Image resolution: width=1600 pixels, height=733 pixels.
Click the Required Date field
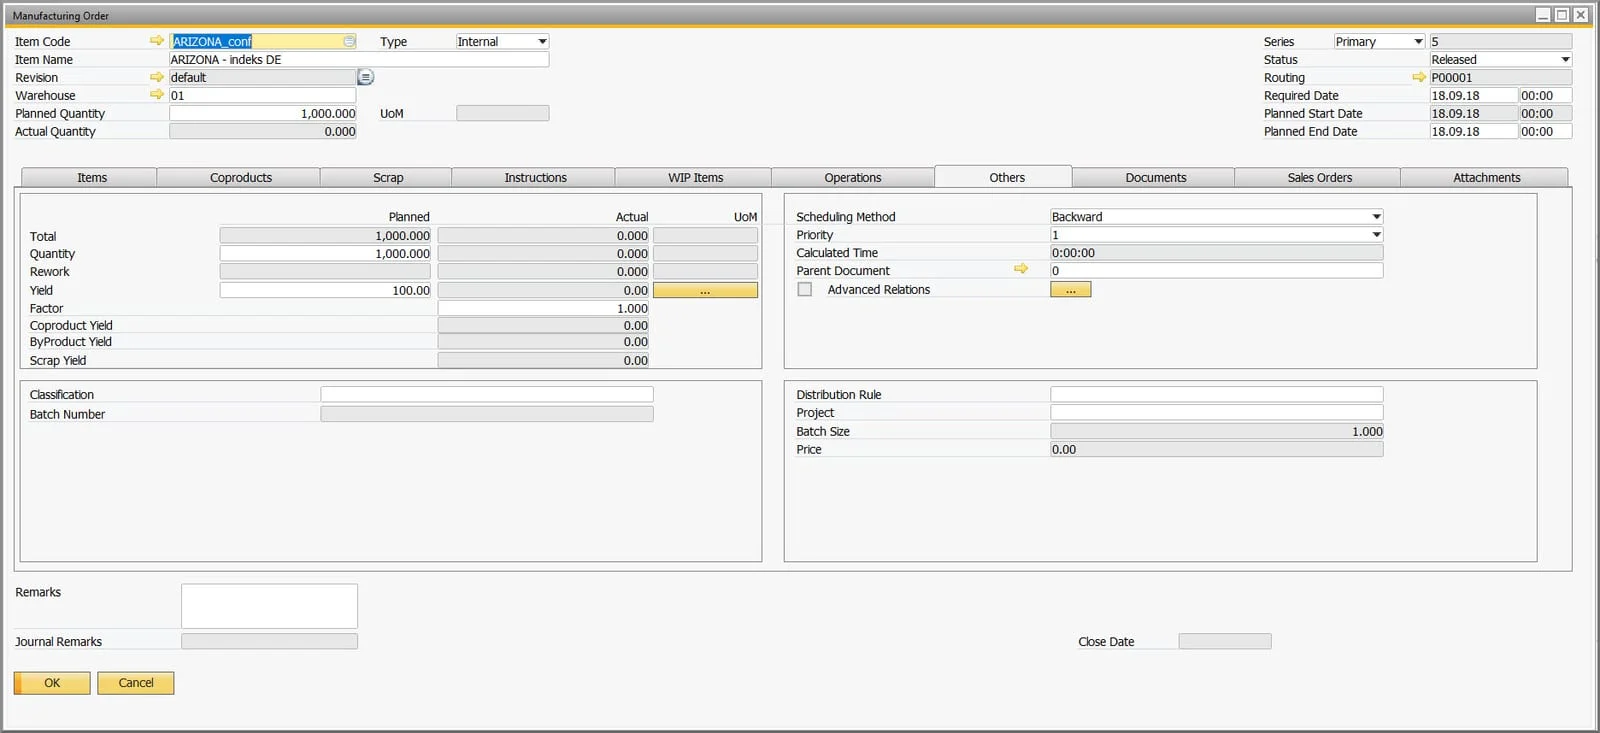1473,95
